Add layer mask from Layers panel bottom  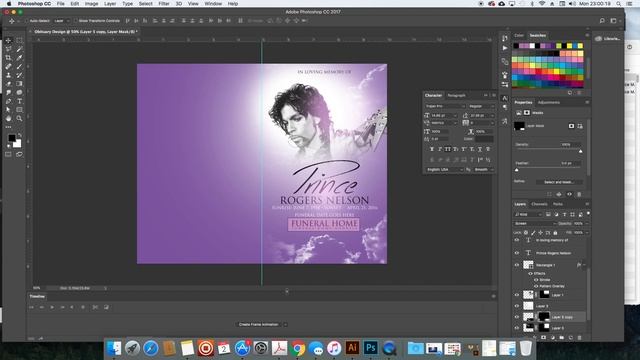tap(543, 338)
